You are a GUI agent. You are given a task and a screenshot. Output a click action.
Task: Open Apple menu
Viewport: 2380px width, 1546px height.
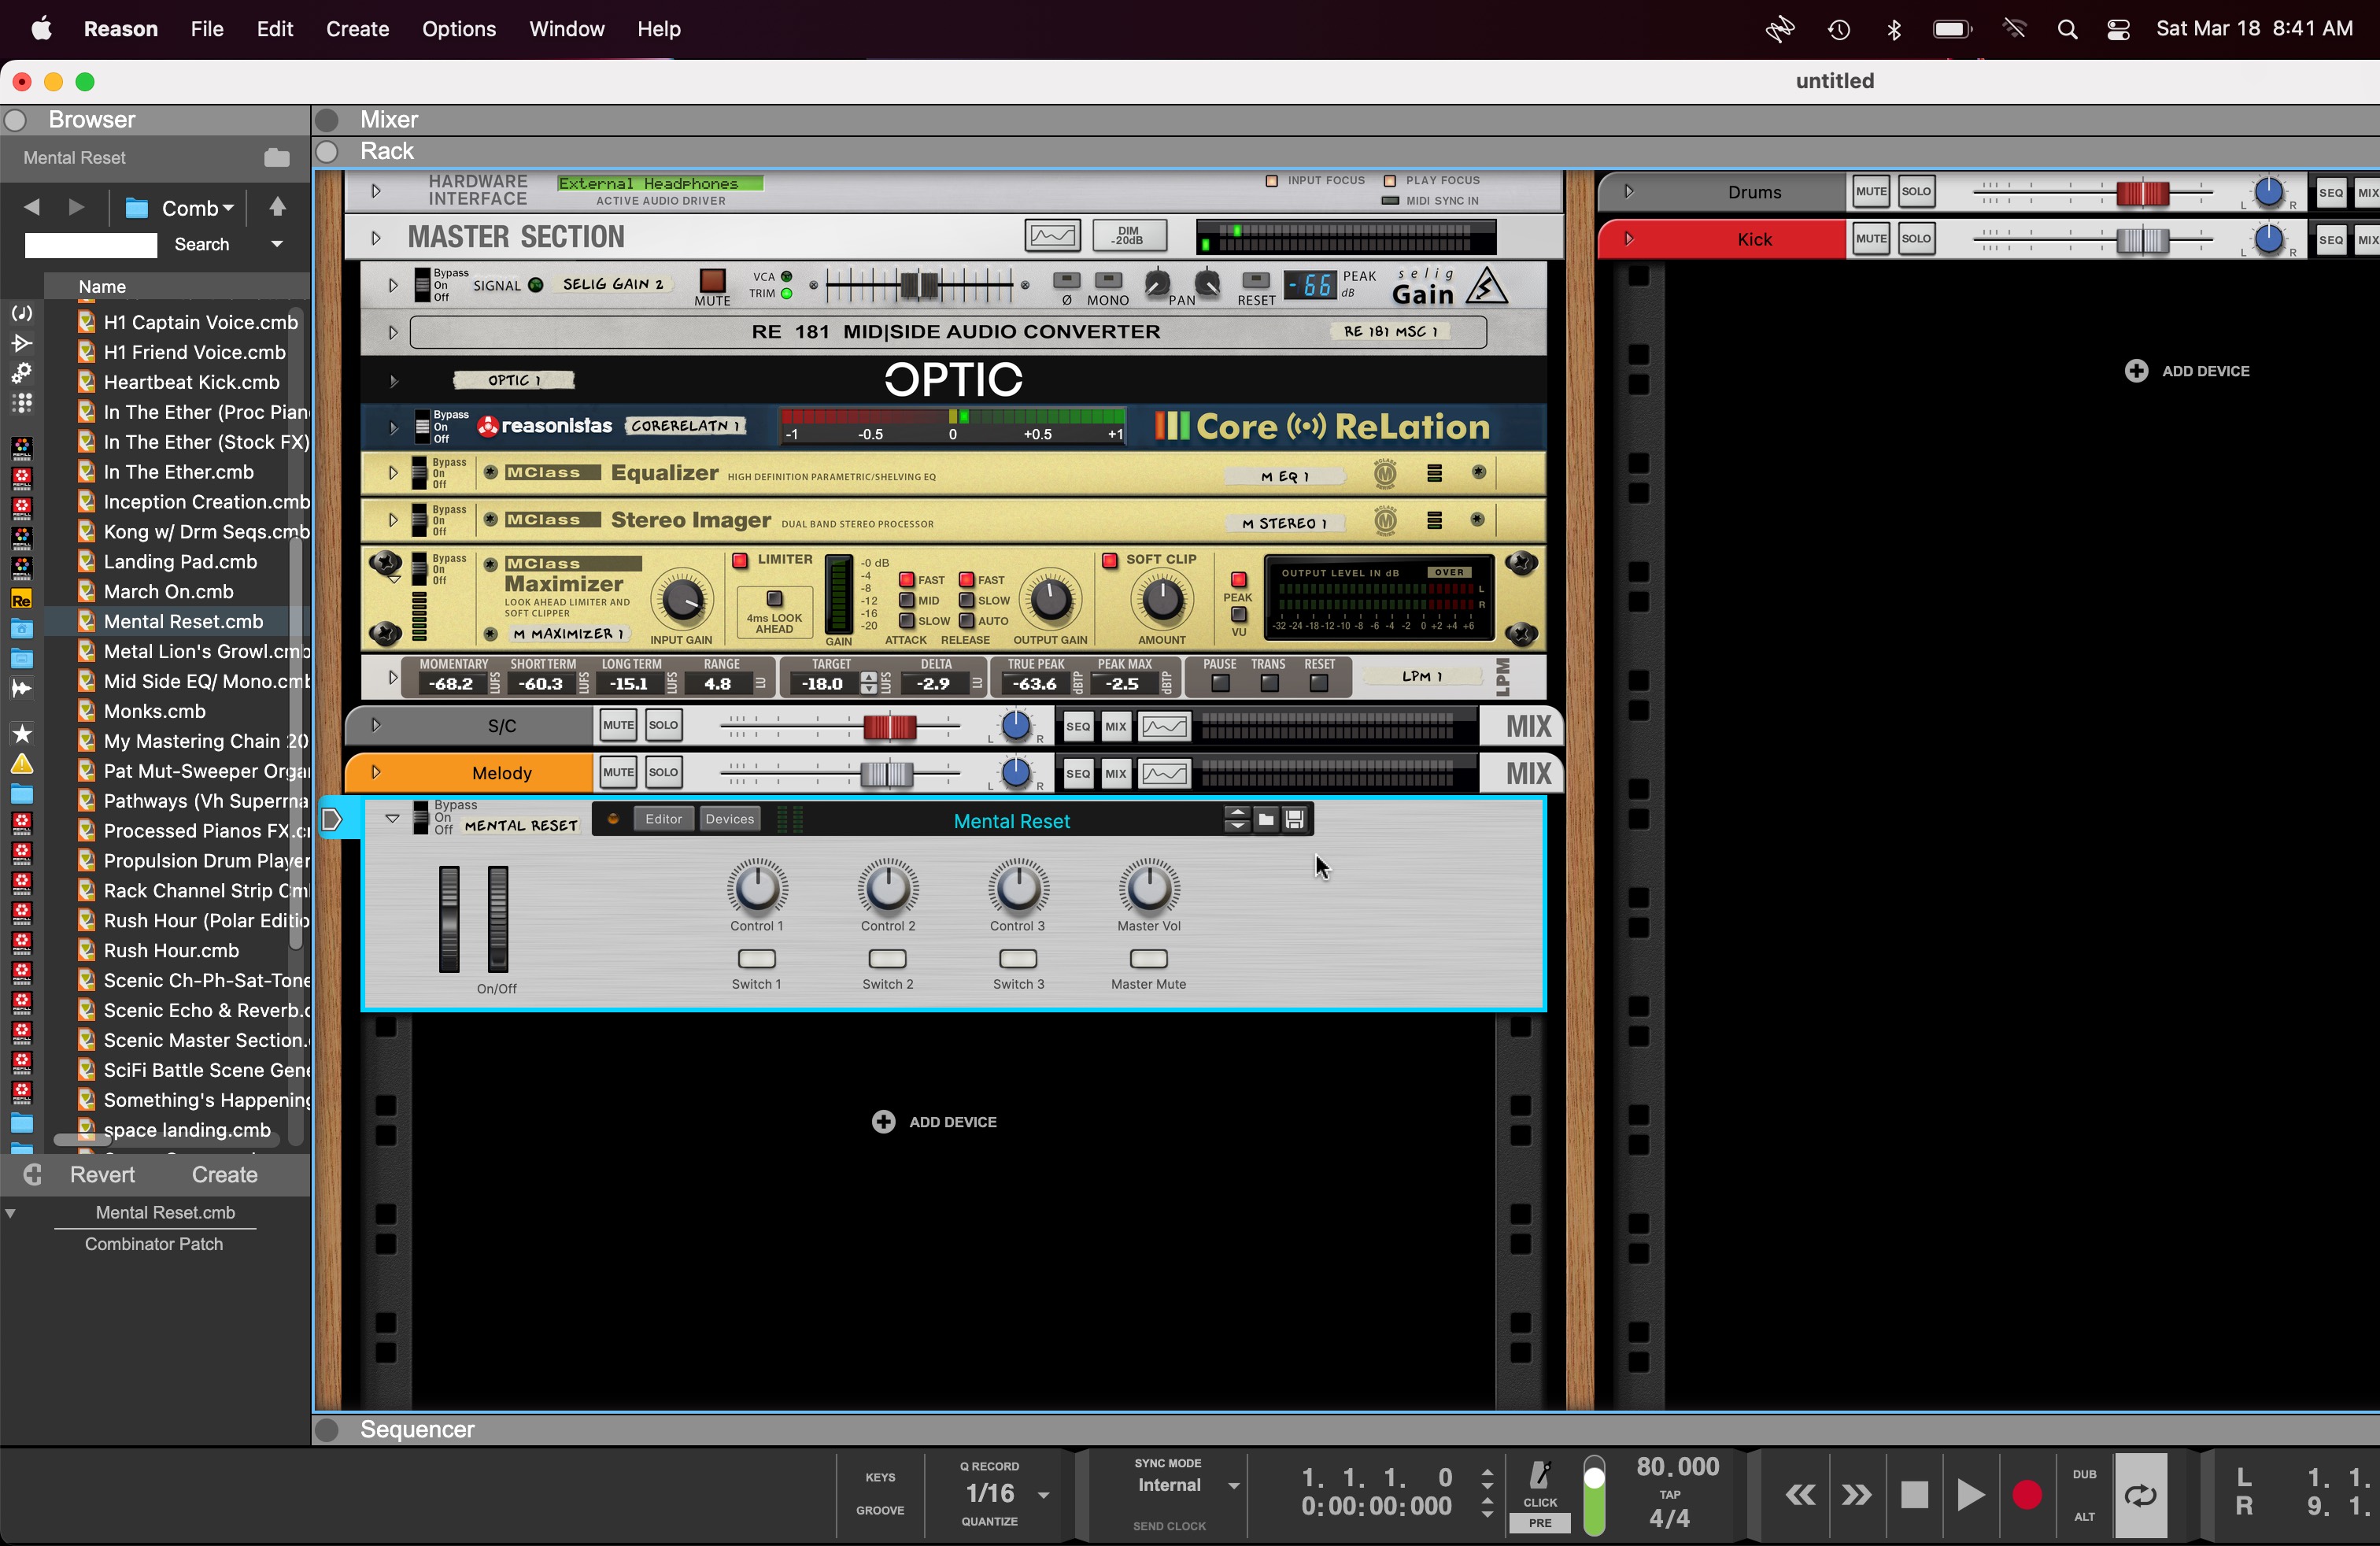pos(41,29)
